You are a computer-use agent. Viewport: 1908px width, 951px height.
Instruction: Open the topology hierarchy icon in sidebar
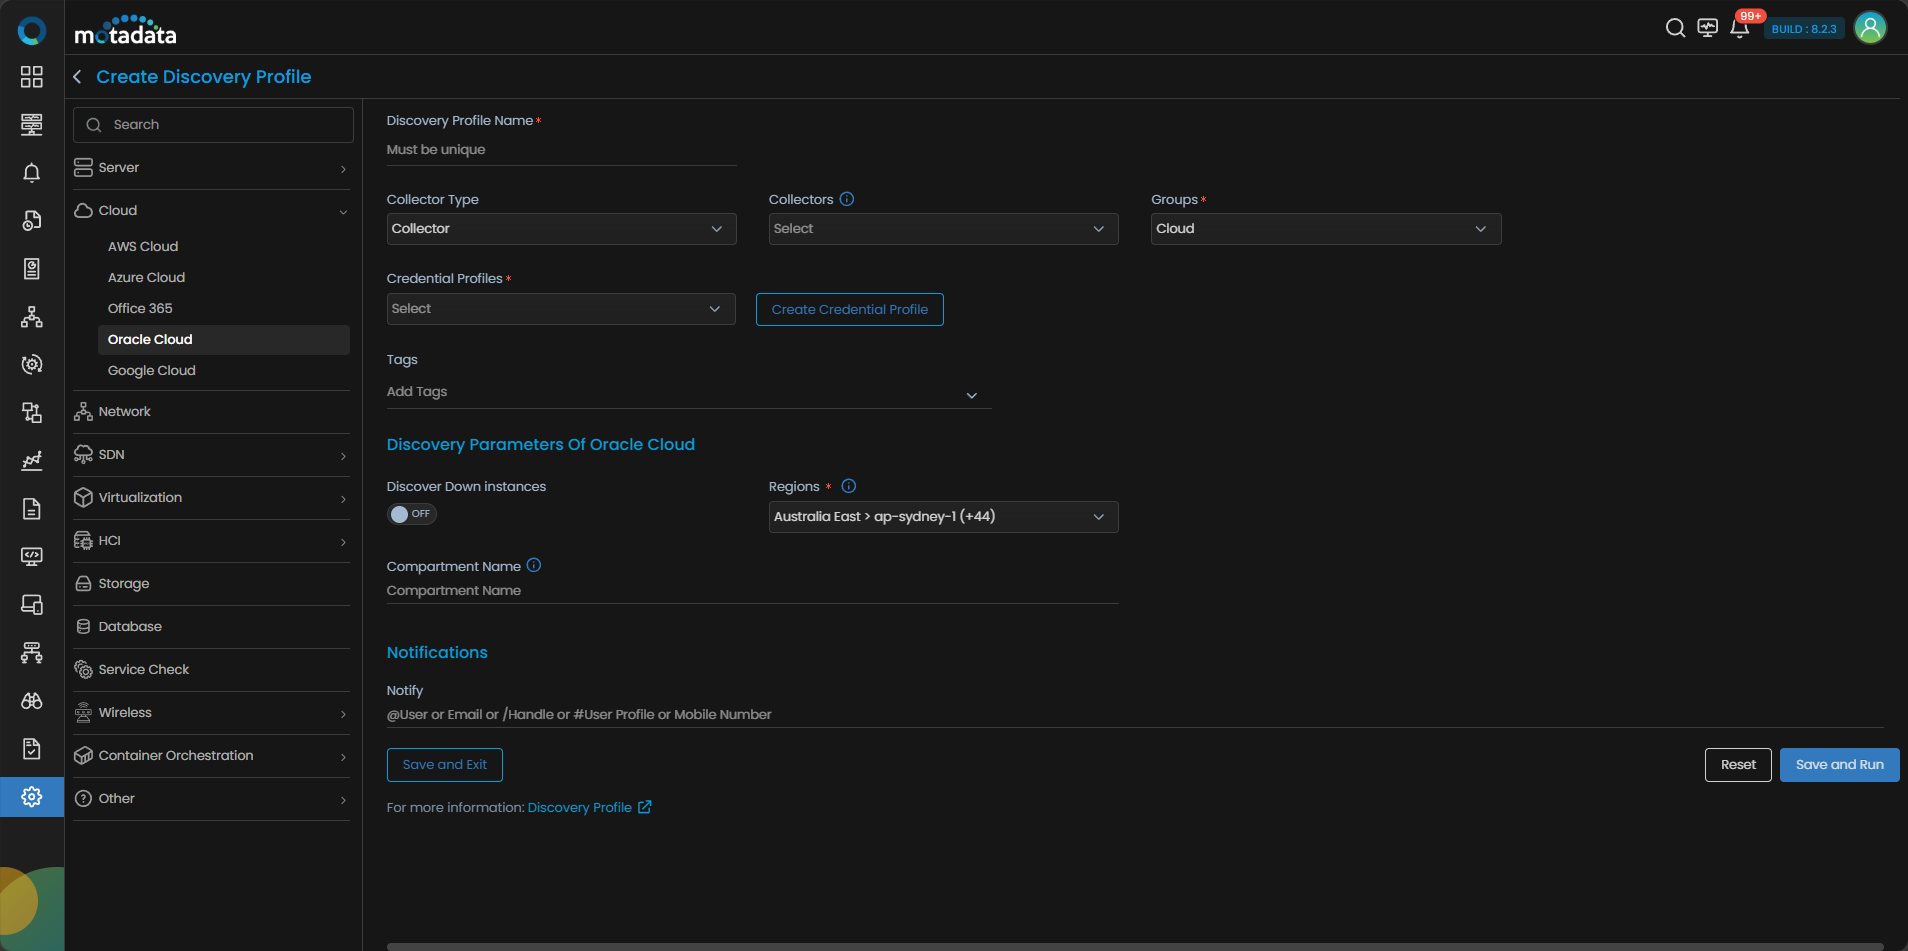click(32, 317)
